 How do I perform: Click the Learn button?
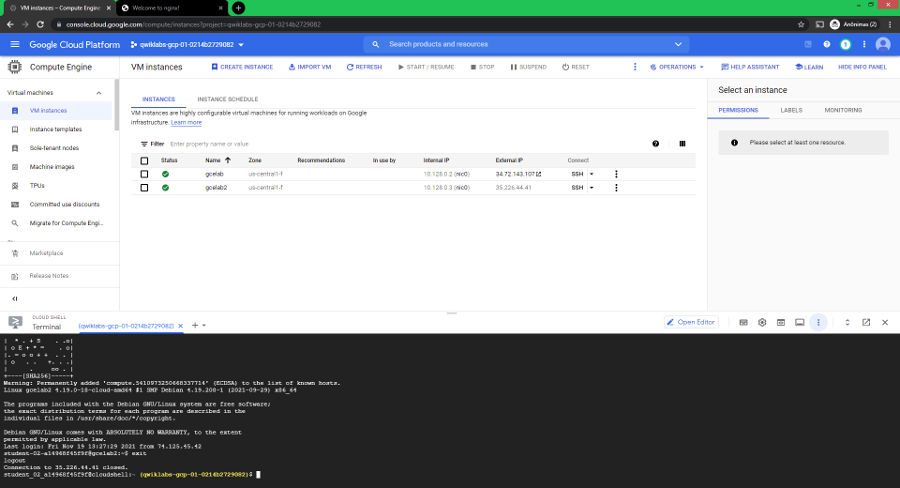[x=809, y=67]
